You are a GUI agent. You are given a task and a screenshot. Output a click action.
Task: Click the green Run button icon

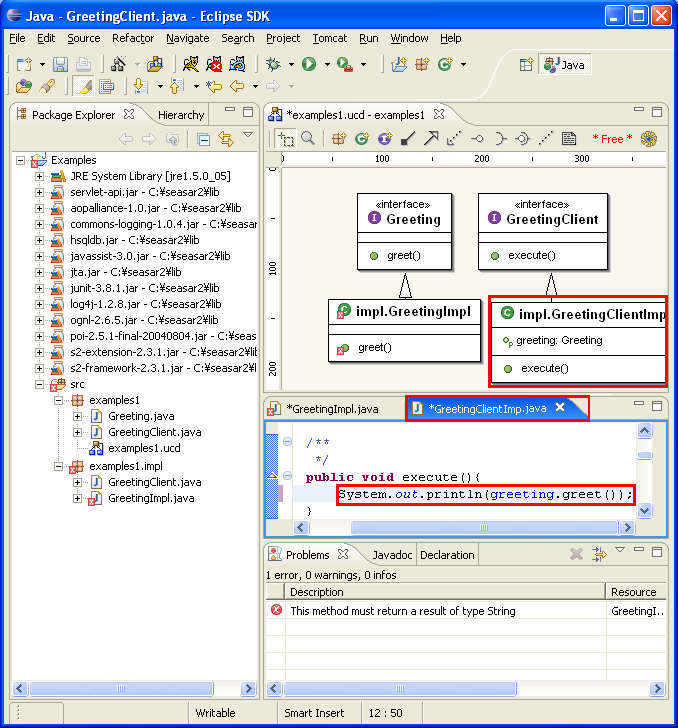tap(309, 64)
